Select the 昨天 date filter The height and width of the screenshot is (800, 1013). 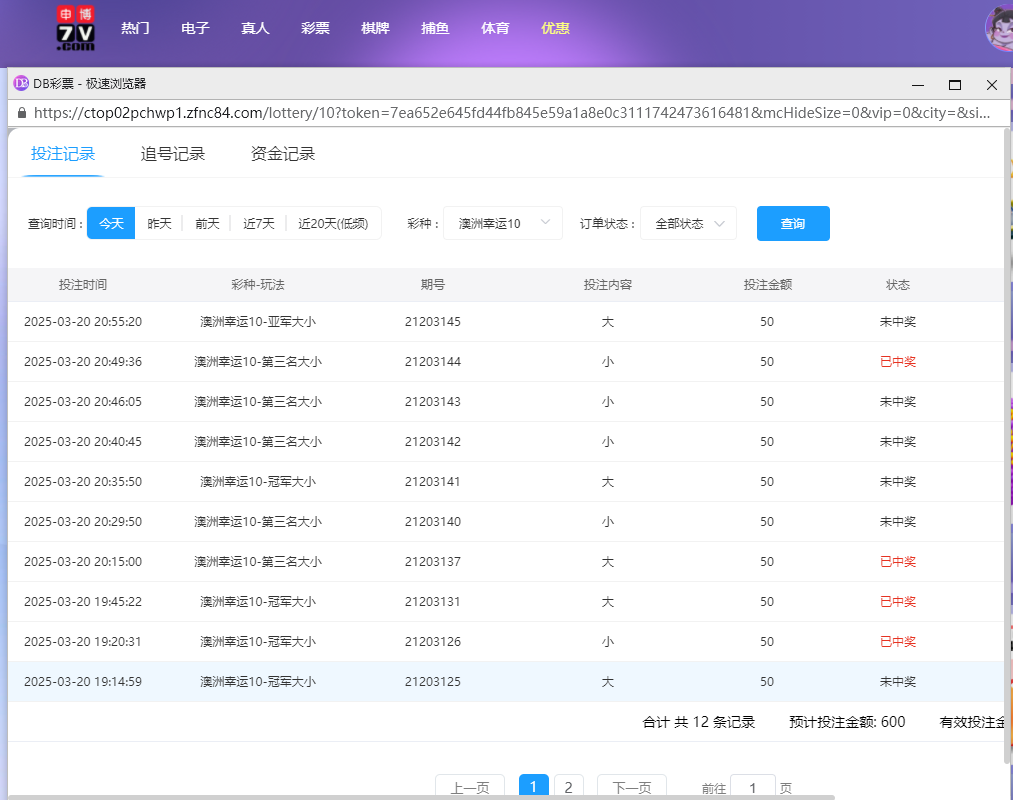pyautogui.click(x=159, y=223)
